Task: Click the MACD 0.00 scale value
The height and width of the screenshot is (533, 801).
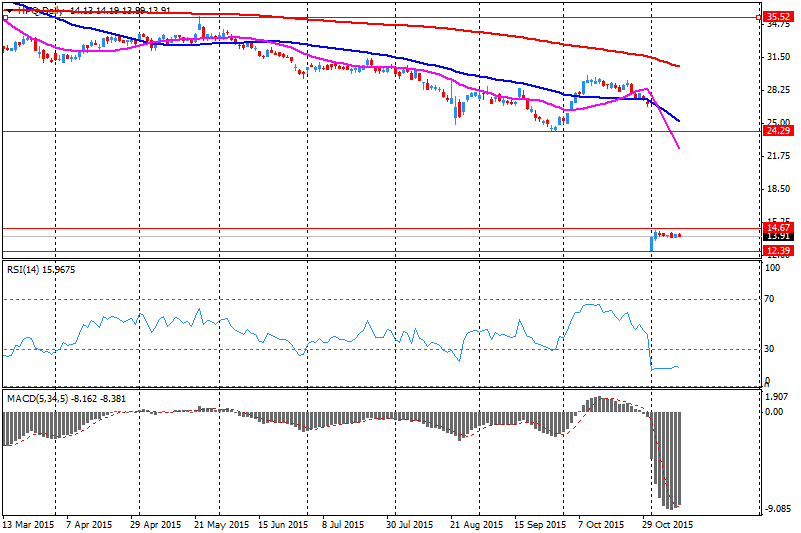Action: click(x=774, y=411)
